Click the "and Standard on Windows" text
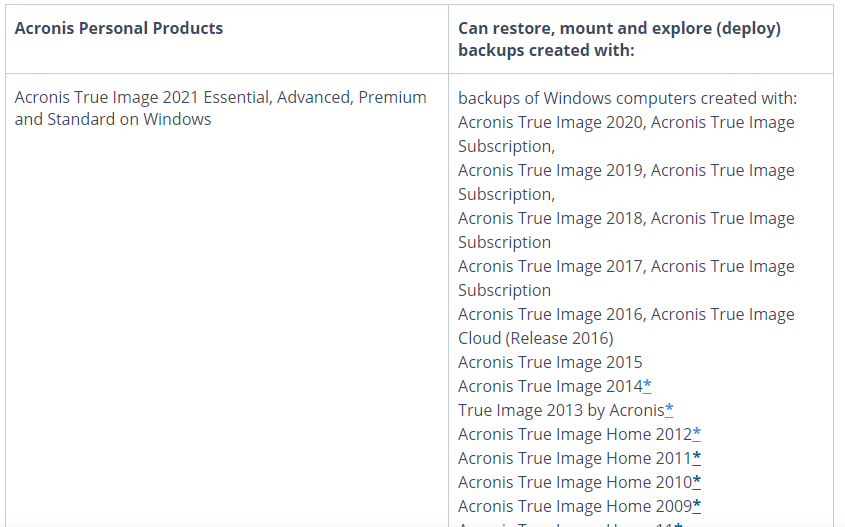Image resolution: width=845 pixels, height=527 pixels. pyautogui.click(x=113, y=120)
